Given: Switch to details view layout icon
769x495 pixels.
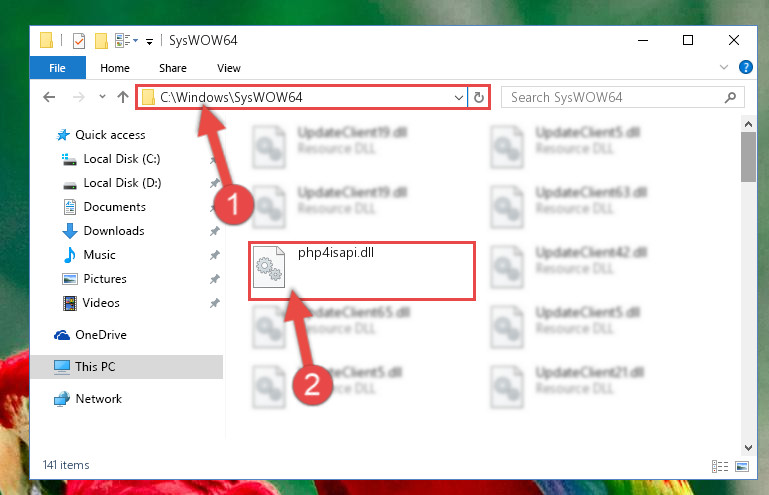Looking at the screenshot, I should click(x=719, y=466).
